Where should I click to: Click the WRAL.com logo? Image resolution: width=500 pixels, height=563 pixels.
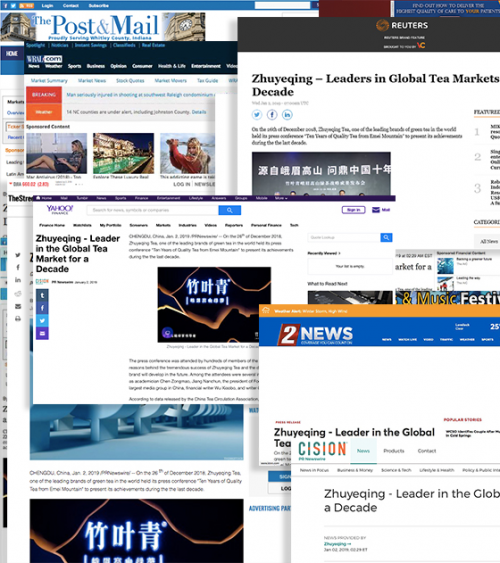coord(44,59)
